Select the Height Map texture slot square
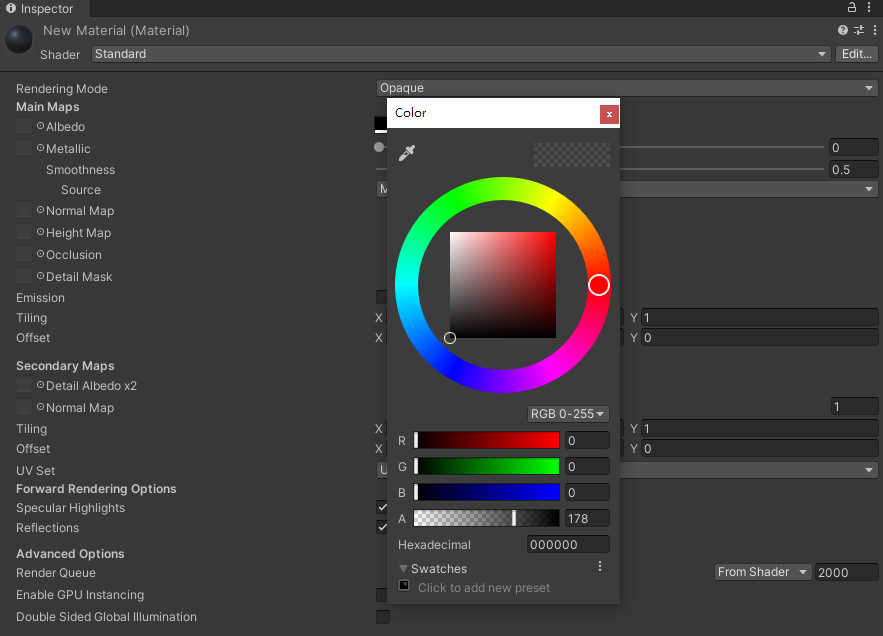Screen dimensions: 883x636 coord(24,232)
